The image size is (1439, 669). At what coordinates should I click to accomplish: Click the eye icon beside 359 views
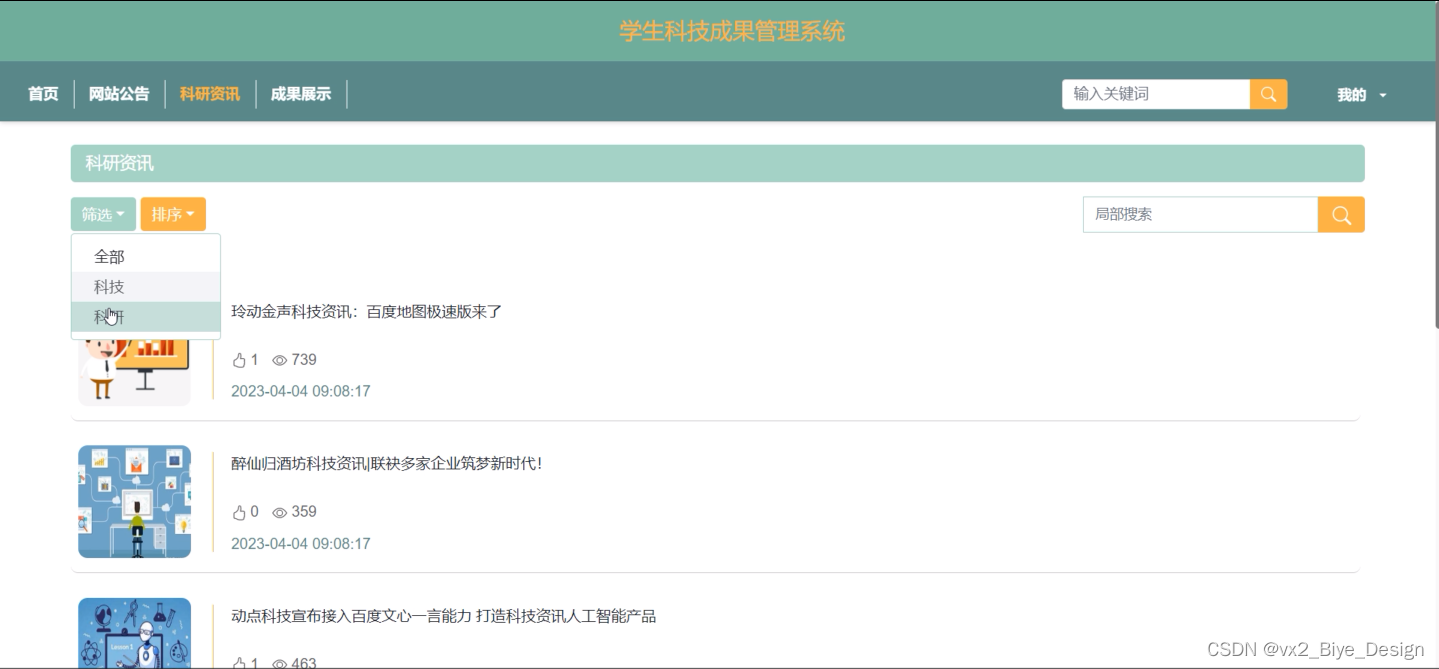pos(280,512)
